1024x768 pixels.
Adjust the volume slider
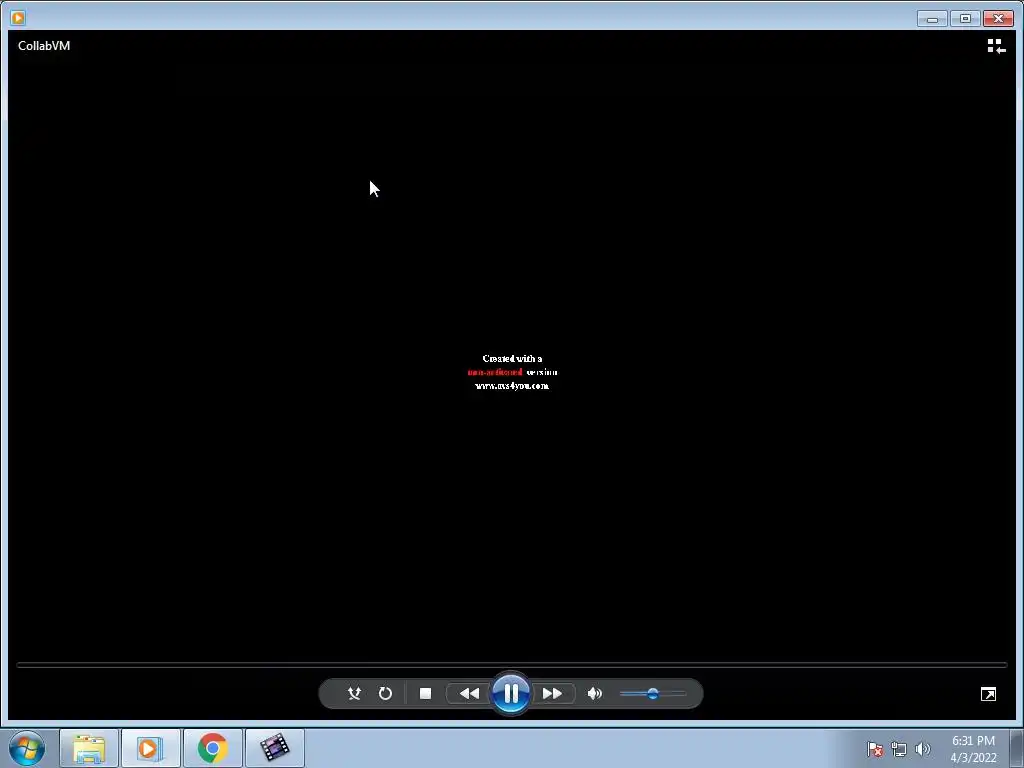652,694
